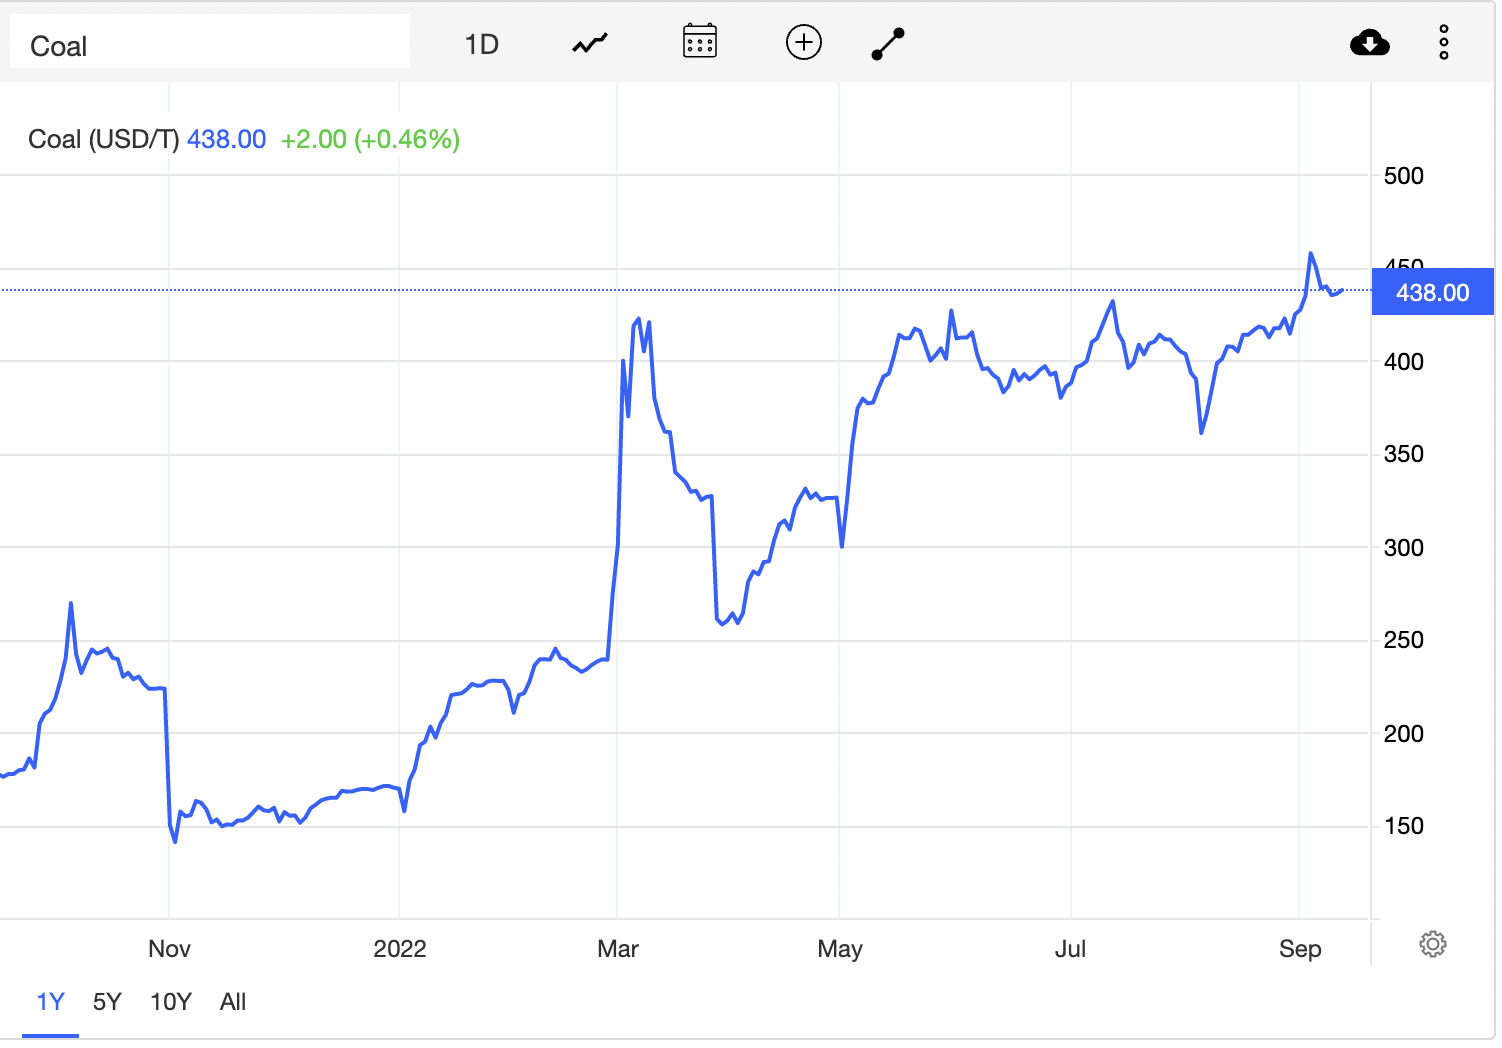Click the May date axis label
The height and width of the screenshot is (1048, 1502).
pos(840,949)
